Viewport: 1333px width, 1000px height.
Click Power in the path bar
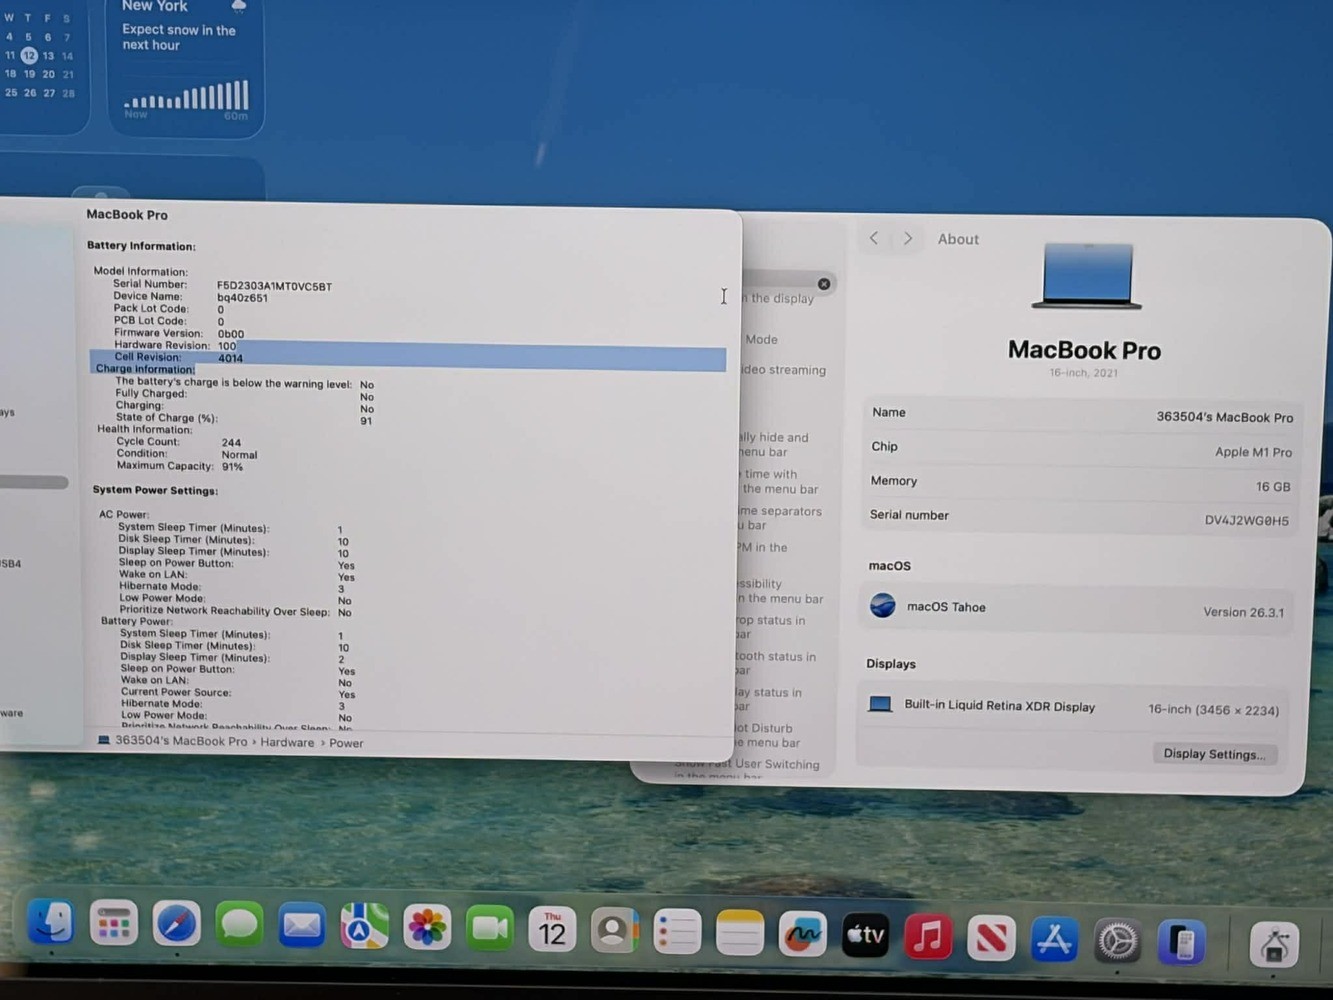(347, 743)
